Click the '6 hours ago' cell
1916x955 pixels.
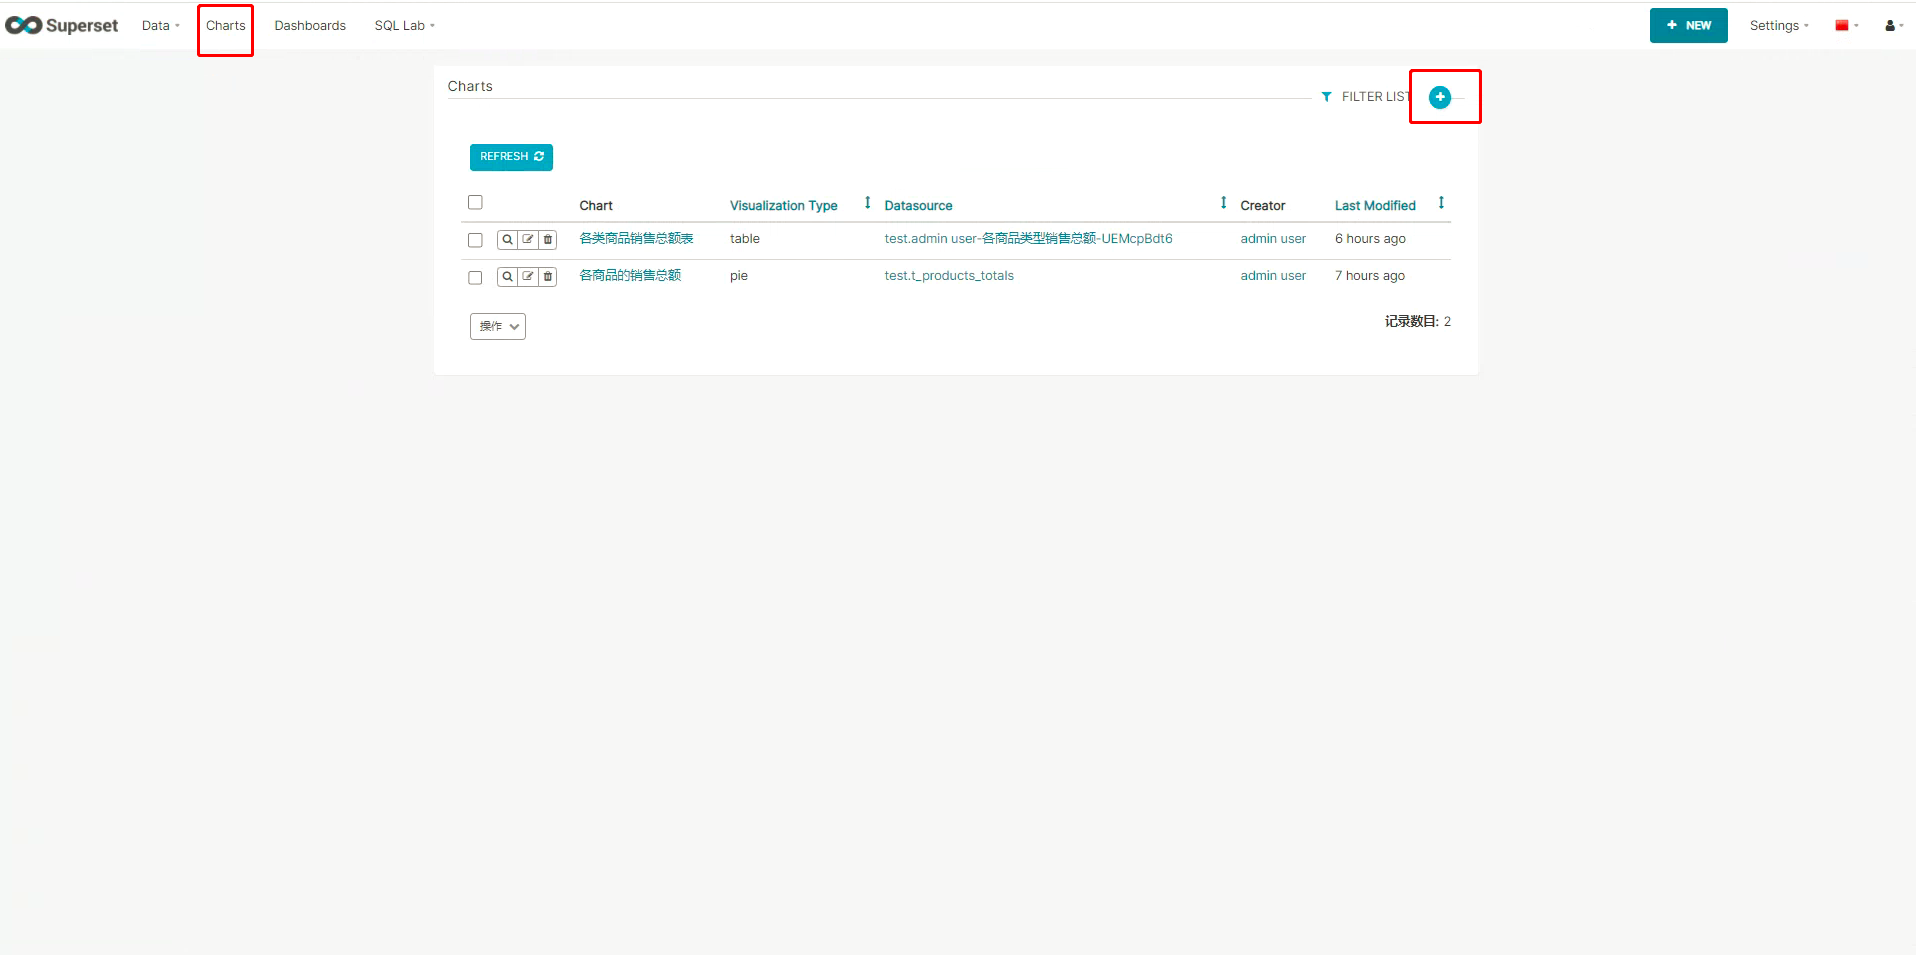(1370, 239)
